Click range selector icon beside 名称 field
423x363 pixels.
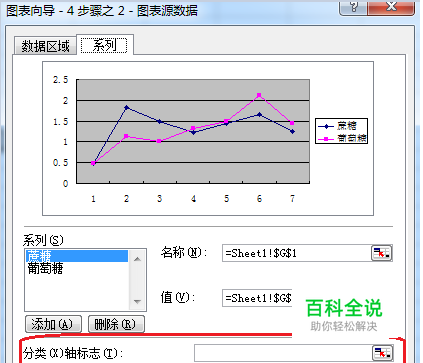pyautogui.click(x=382, y=253)
